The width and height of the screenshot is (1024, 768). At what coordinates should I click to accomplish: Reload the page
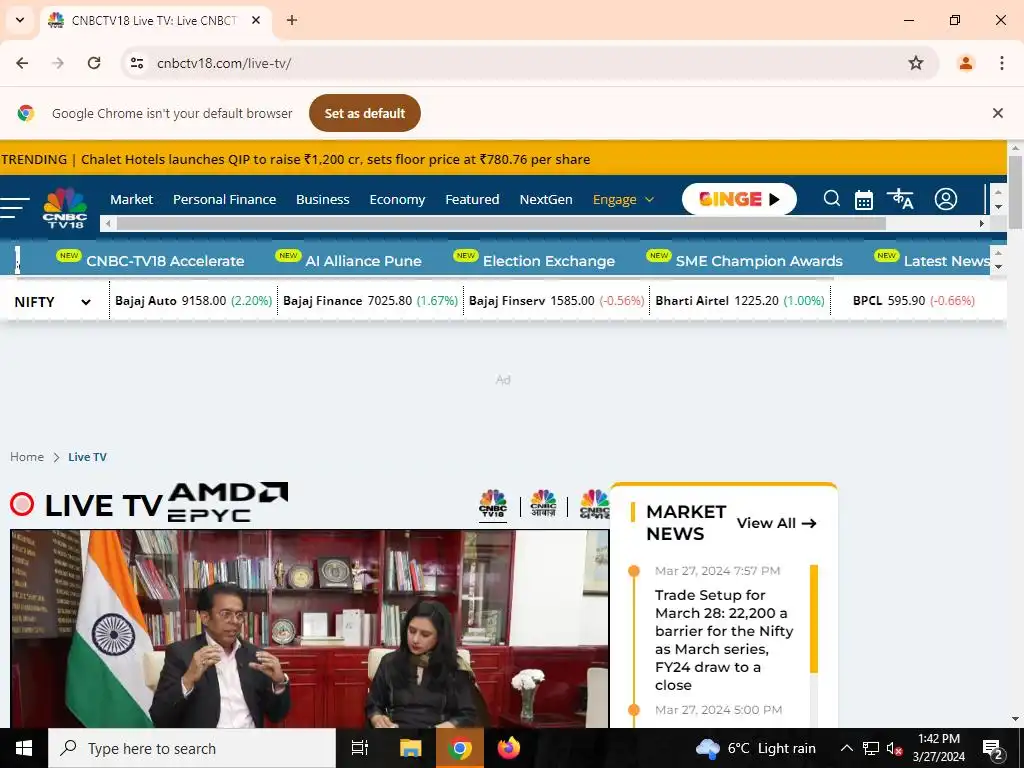[x=94, y=63]
